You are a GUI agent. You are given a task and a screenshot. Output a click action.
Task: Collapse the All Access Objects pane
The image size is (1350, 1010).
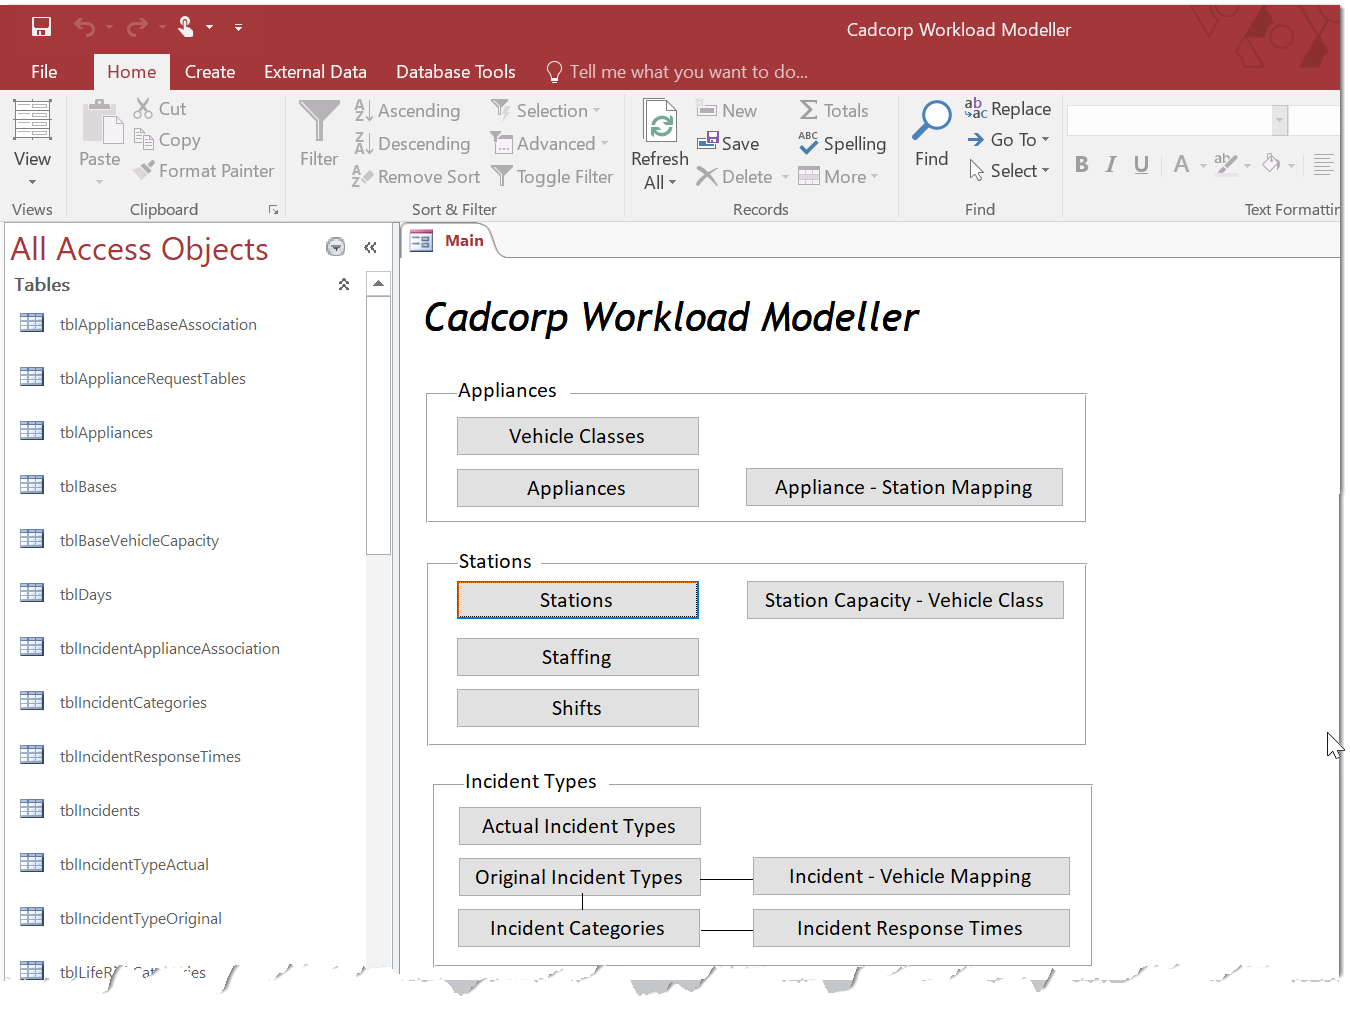tap(370, 247)
